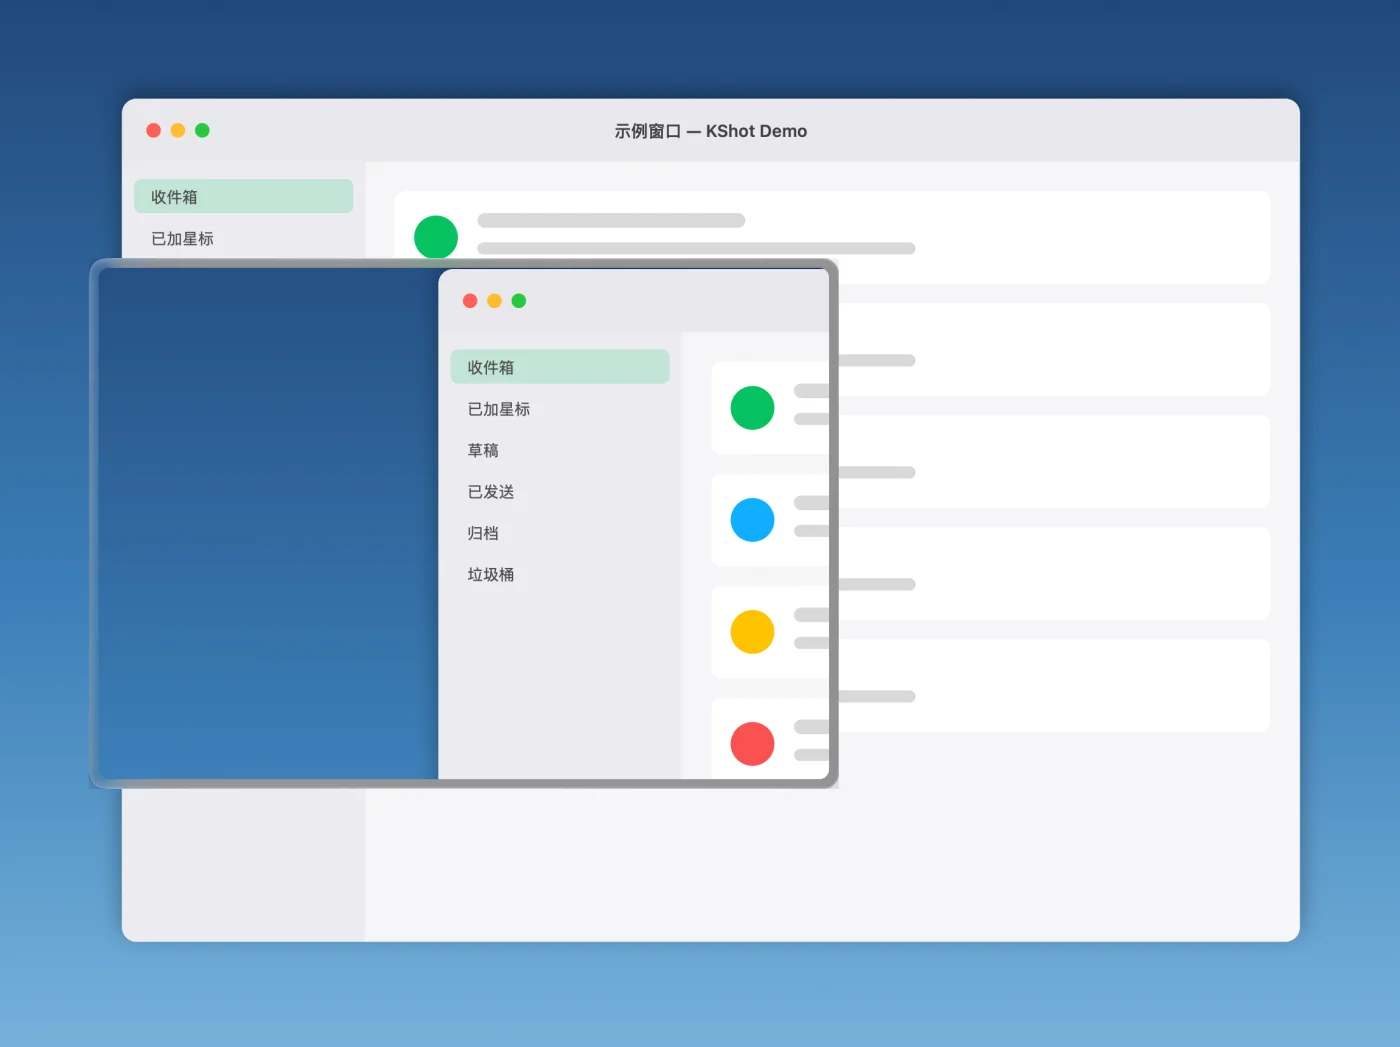
Task: Open first message's subject placeholder in back window
Action: click(x=611, y=220)
